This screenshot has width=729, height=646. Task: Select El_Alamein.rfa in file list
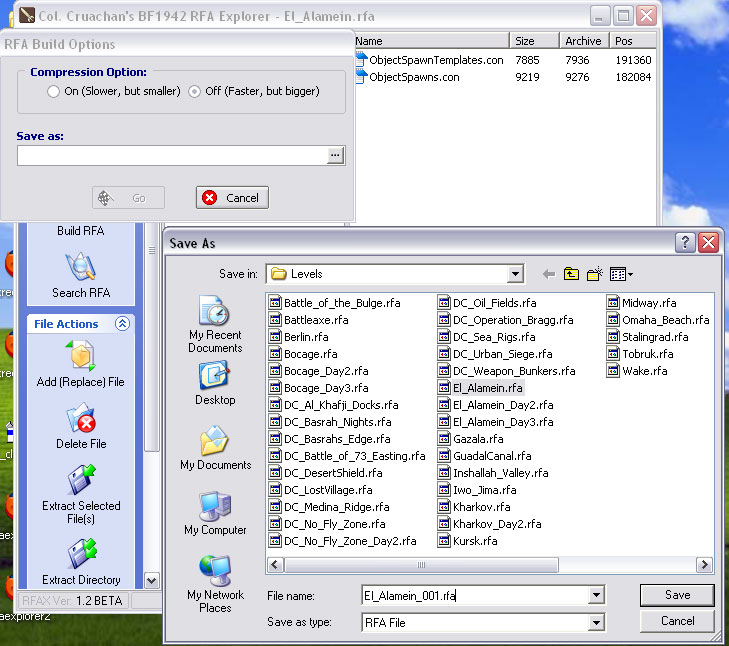[x=481, y=388]
